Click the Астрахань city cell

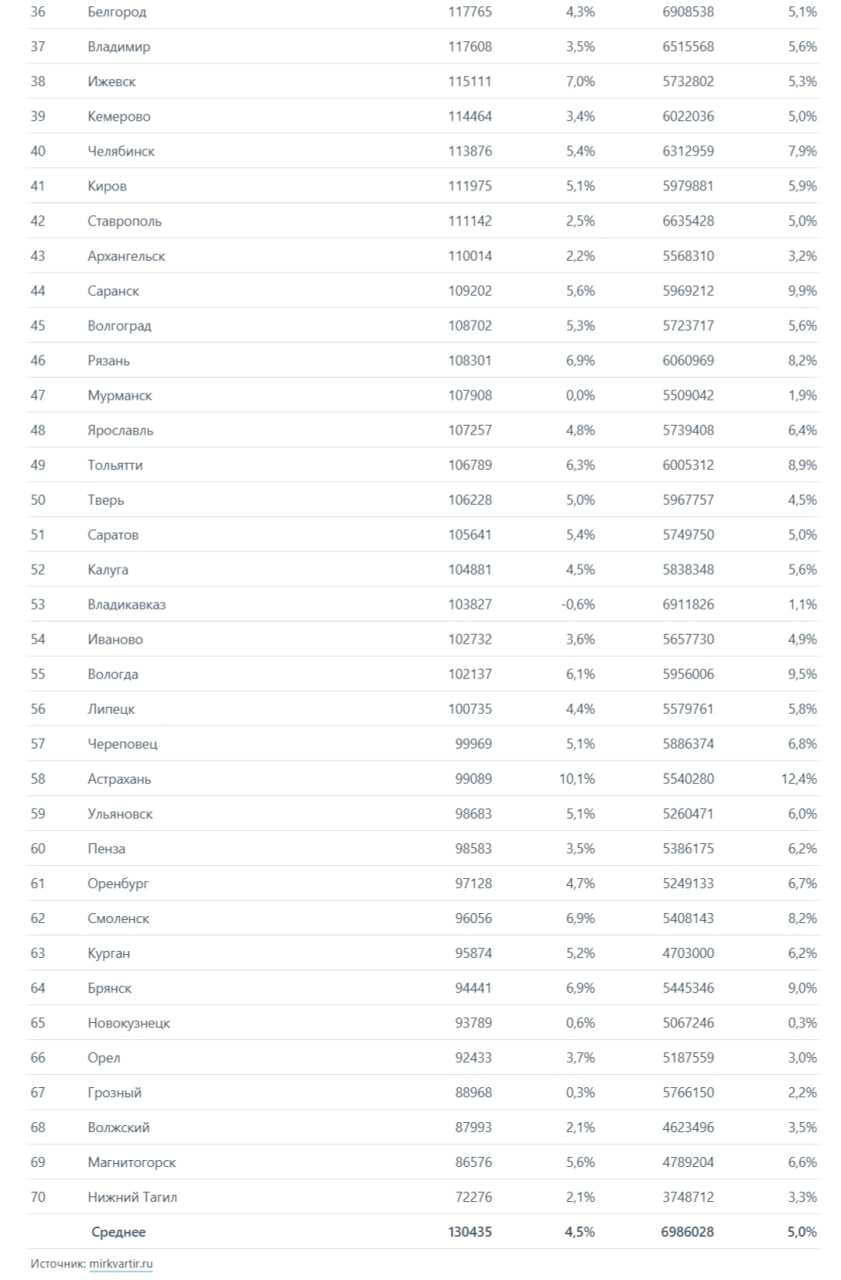[x=119, y=779]
